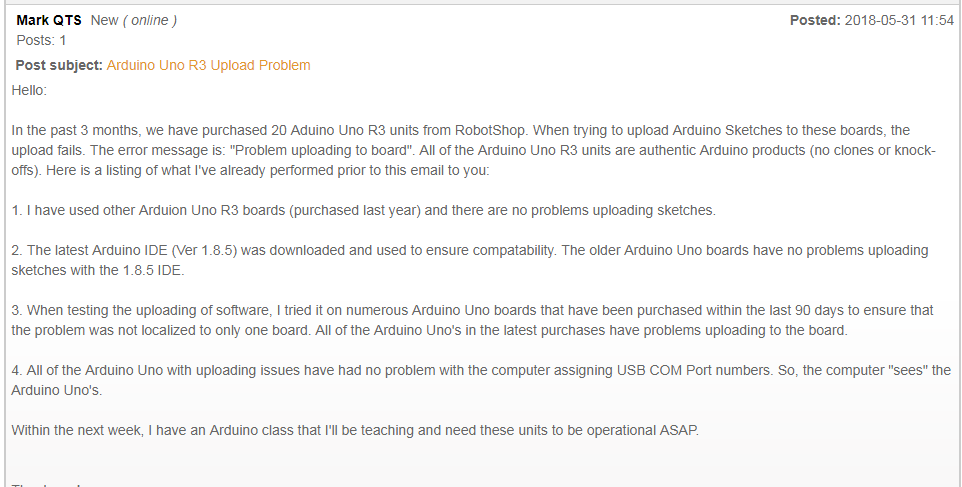The image size is (962, 487).
Task: Click list item 3 starting 'When testing'
Action: pos(472,320)
